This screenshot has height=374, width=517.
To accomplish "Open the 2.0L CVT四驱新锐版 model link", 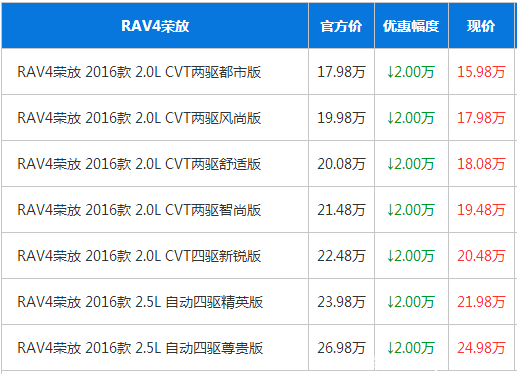I will pyautogui.click(x=139, y=256).
